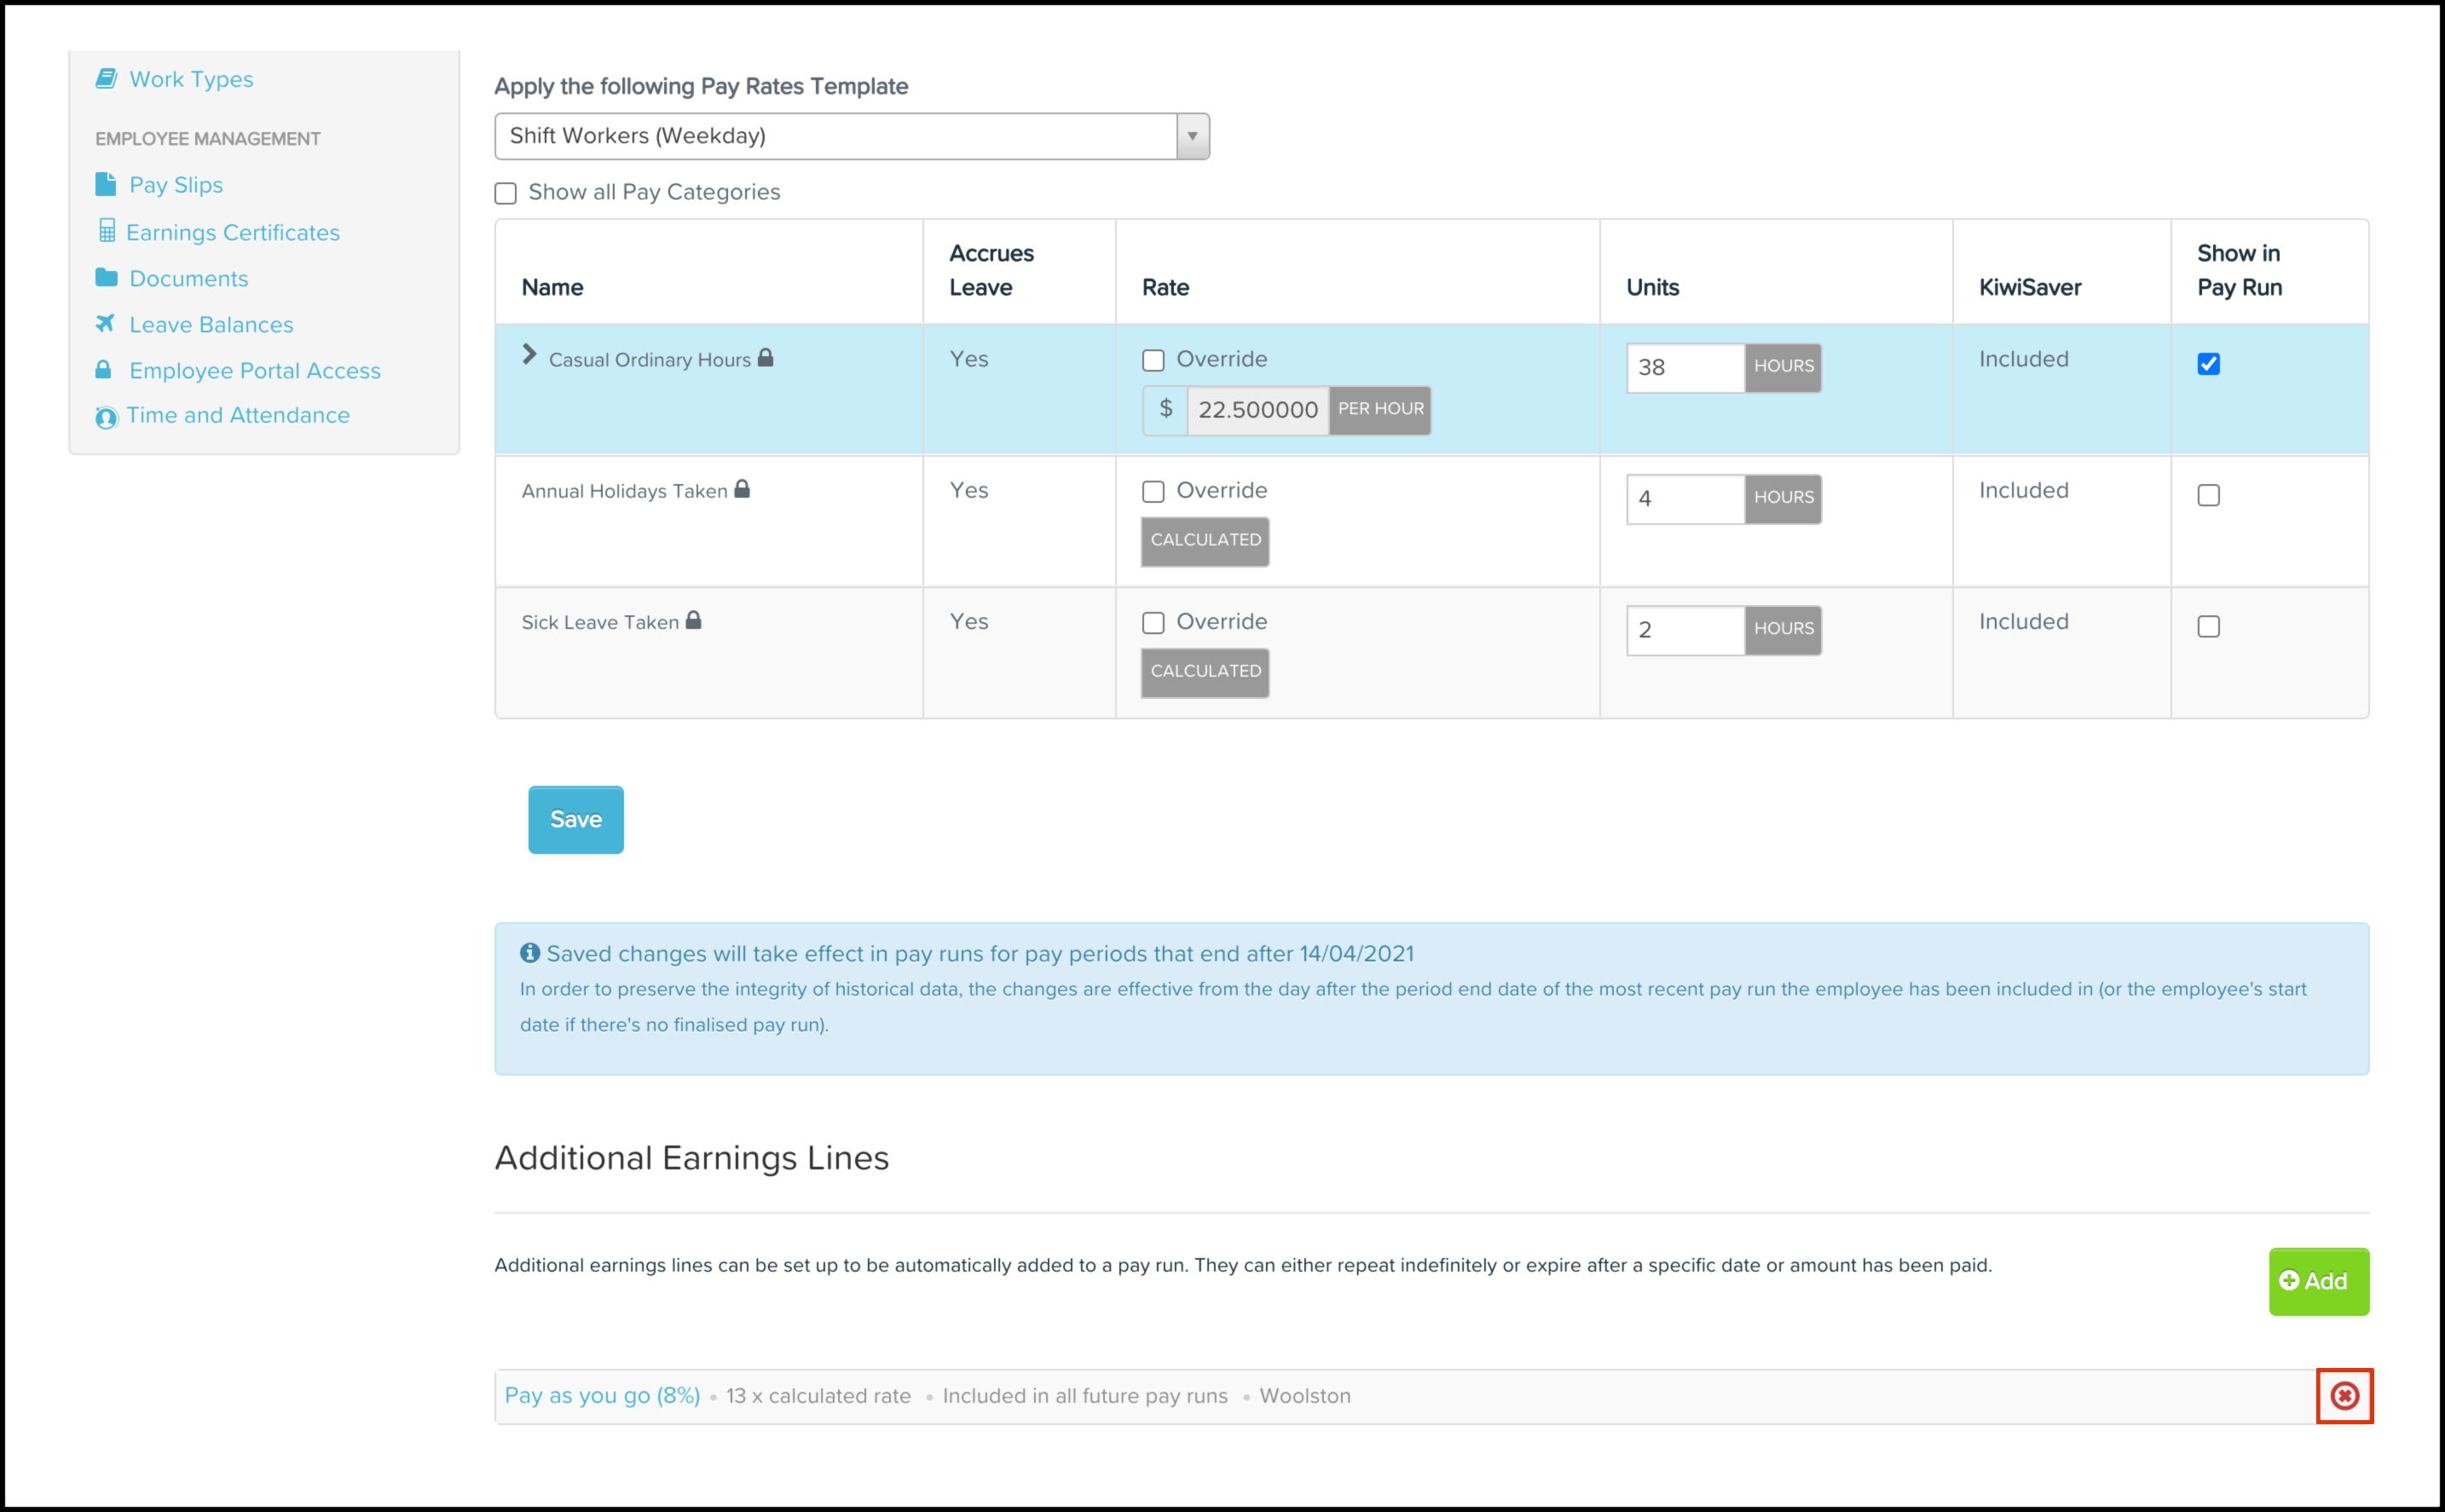Viewport: 2445px width, 1512px height.
Task: Go to Earnings Certificates in the sidebar menu
Action: 232,232
